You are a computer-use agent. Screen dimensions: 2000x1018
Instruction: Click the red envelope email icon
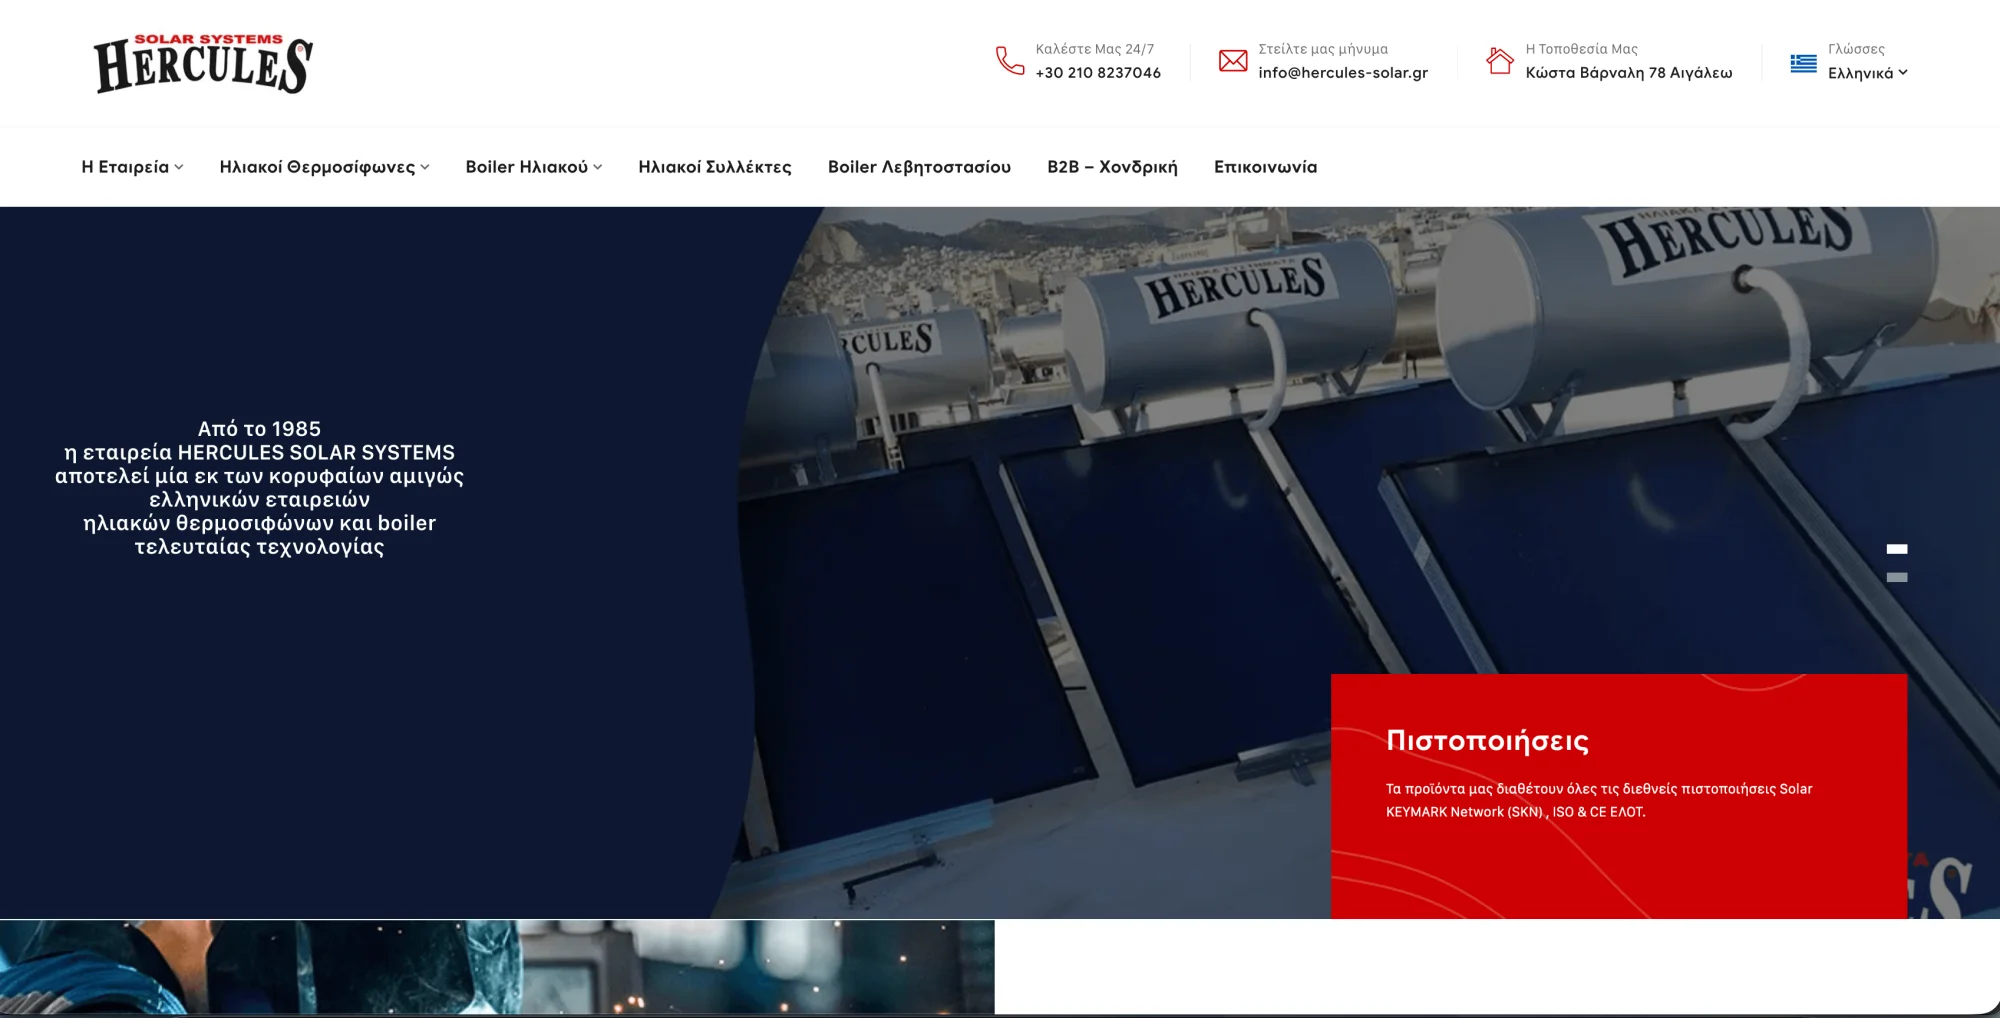coord(1232,61)
